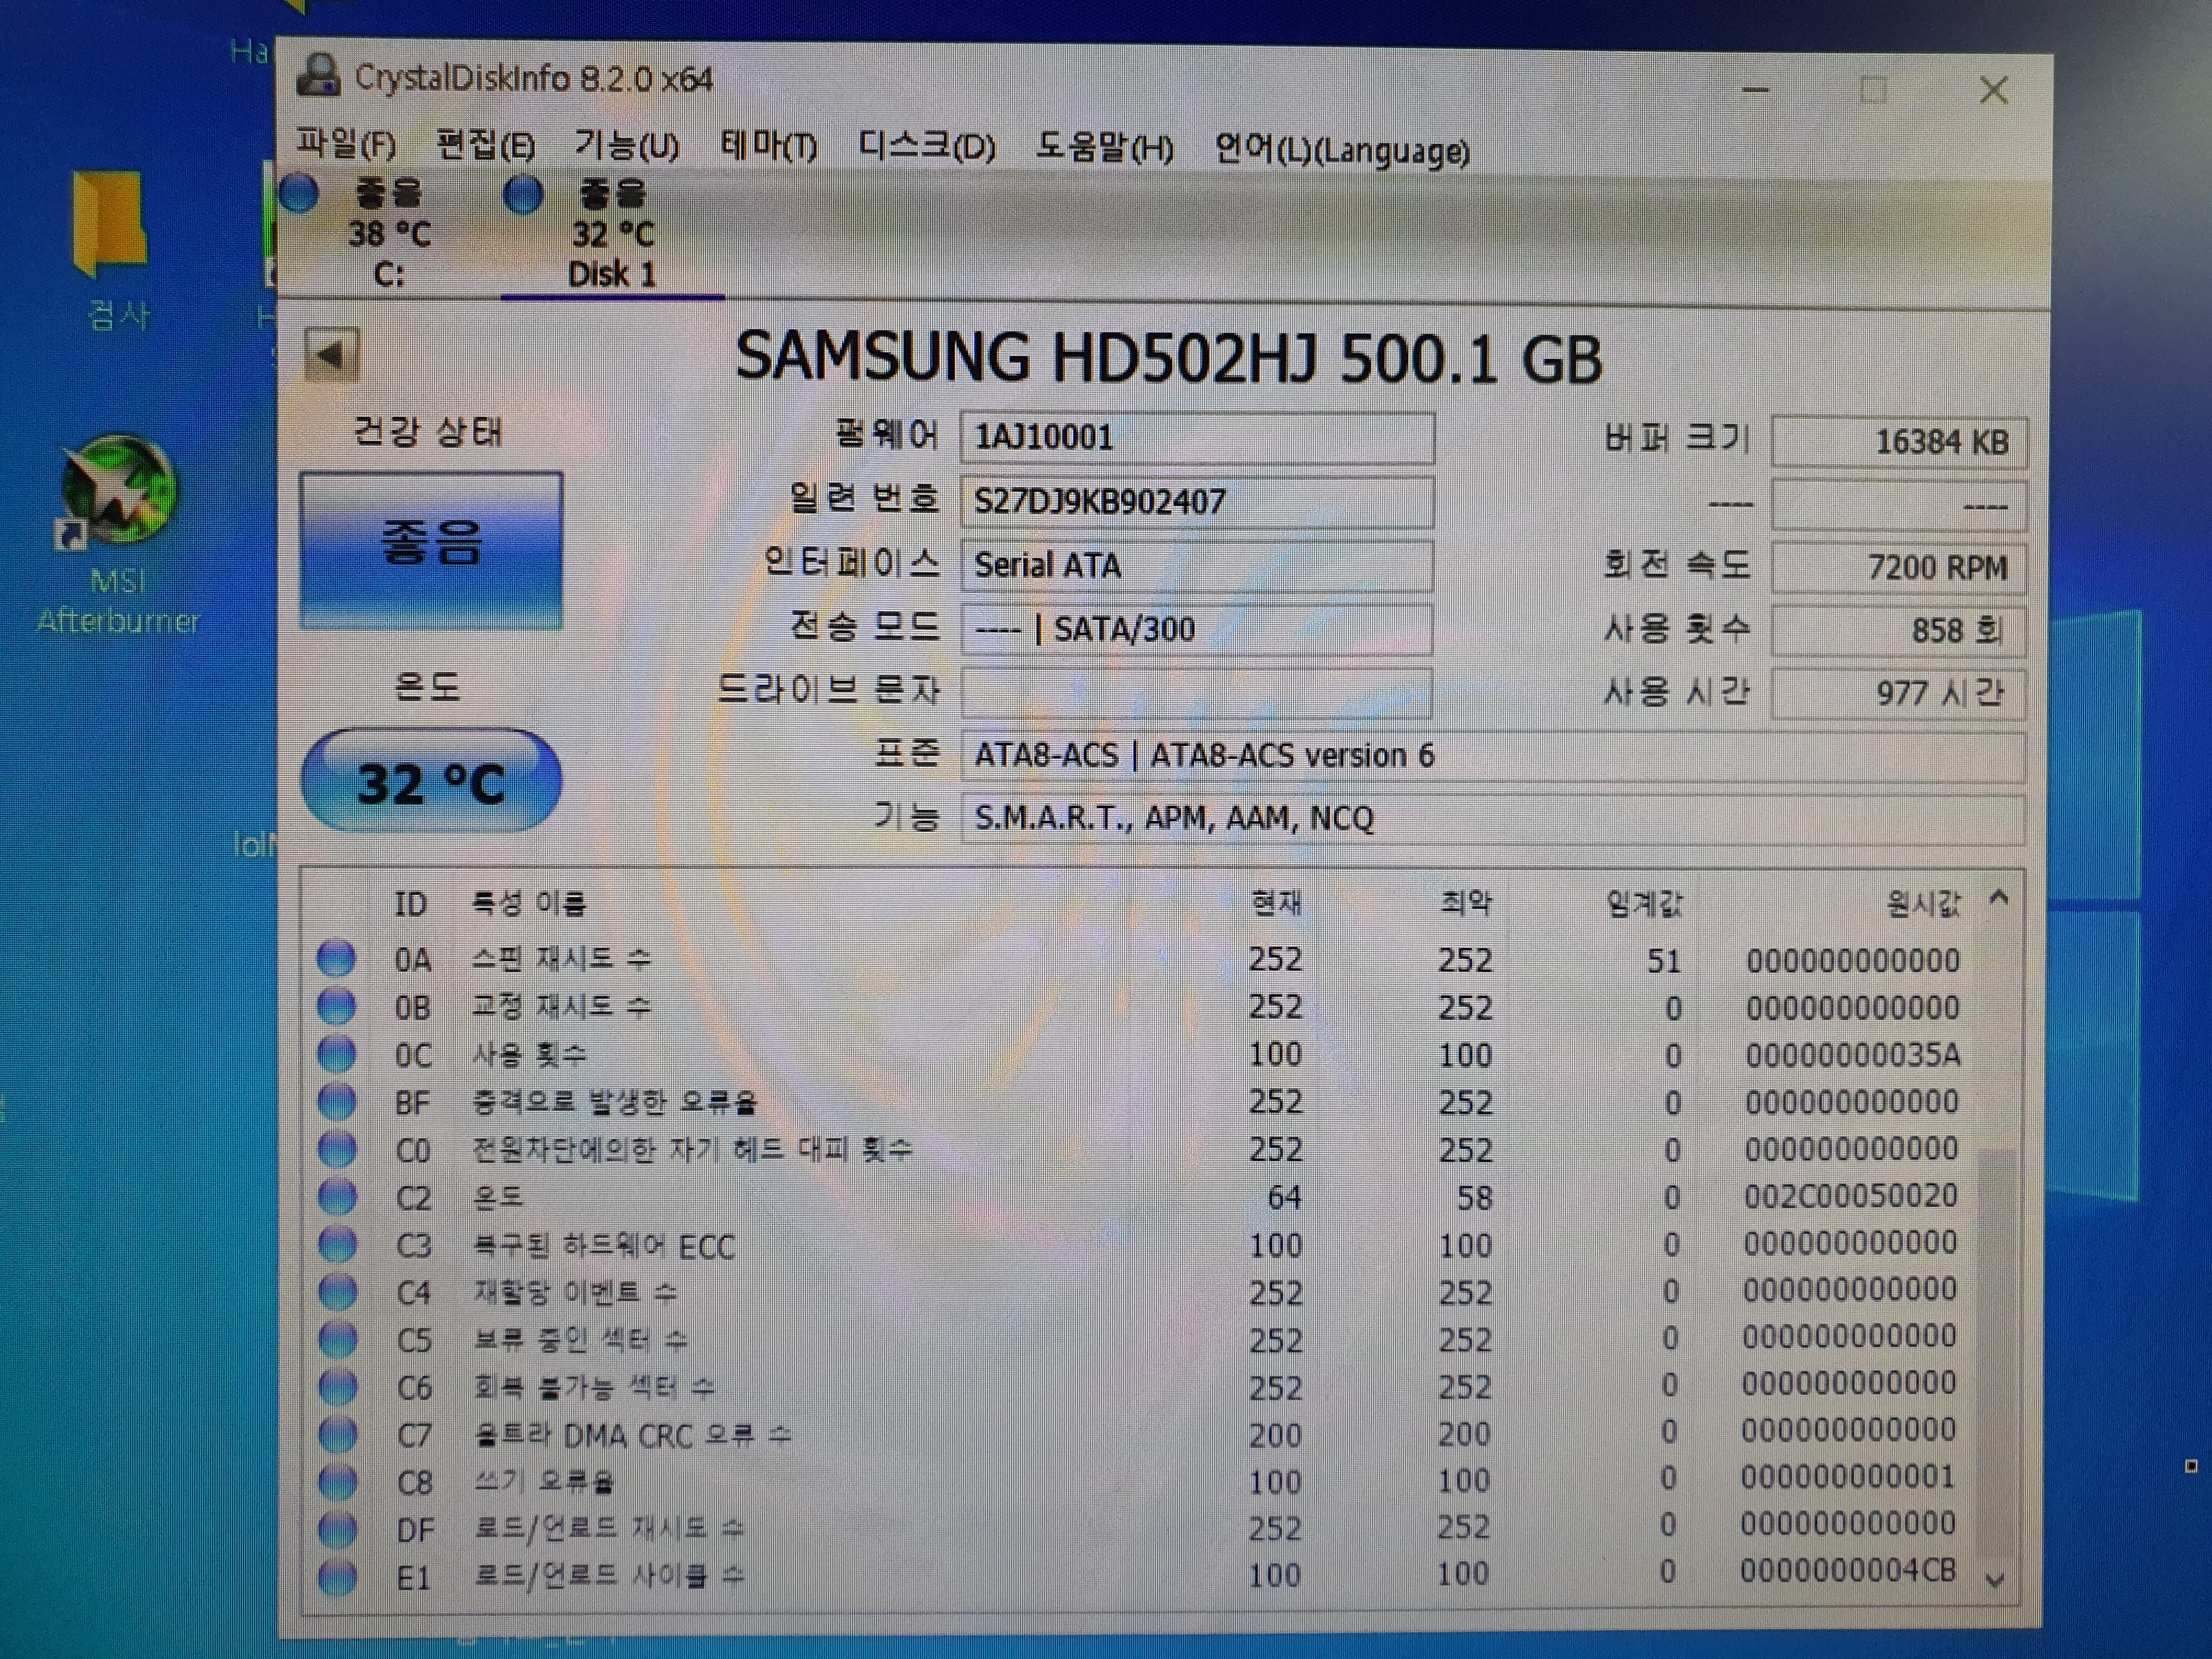Click raw value 002C00050020
This screenshot has width=2212, height=1659.
1851,1196
